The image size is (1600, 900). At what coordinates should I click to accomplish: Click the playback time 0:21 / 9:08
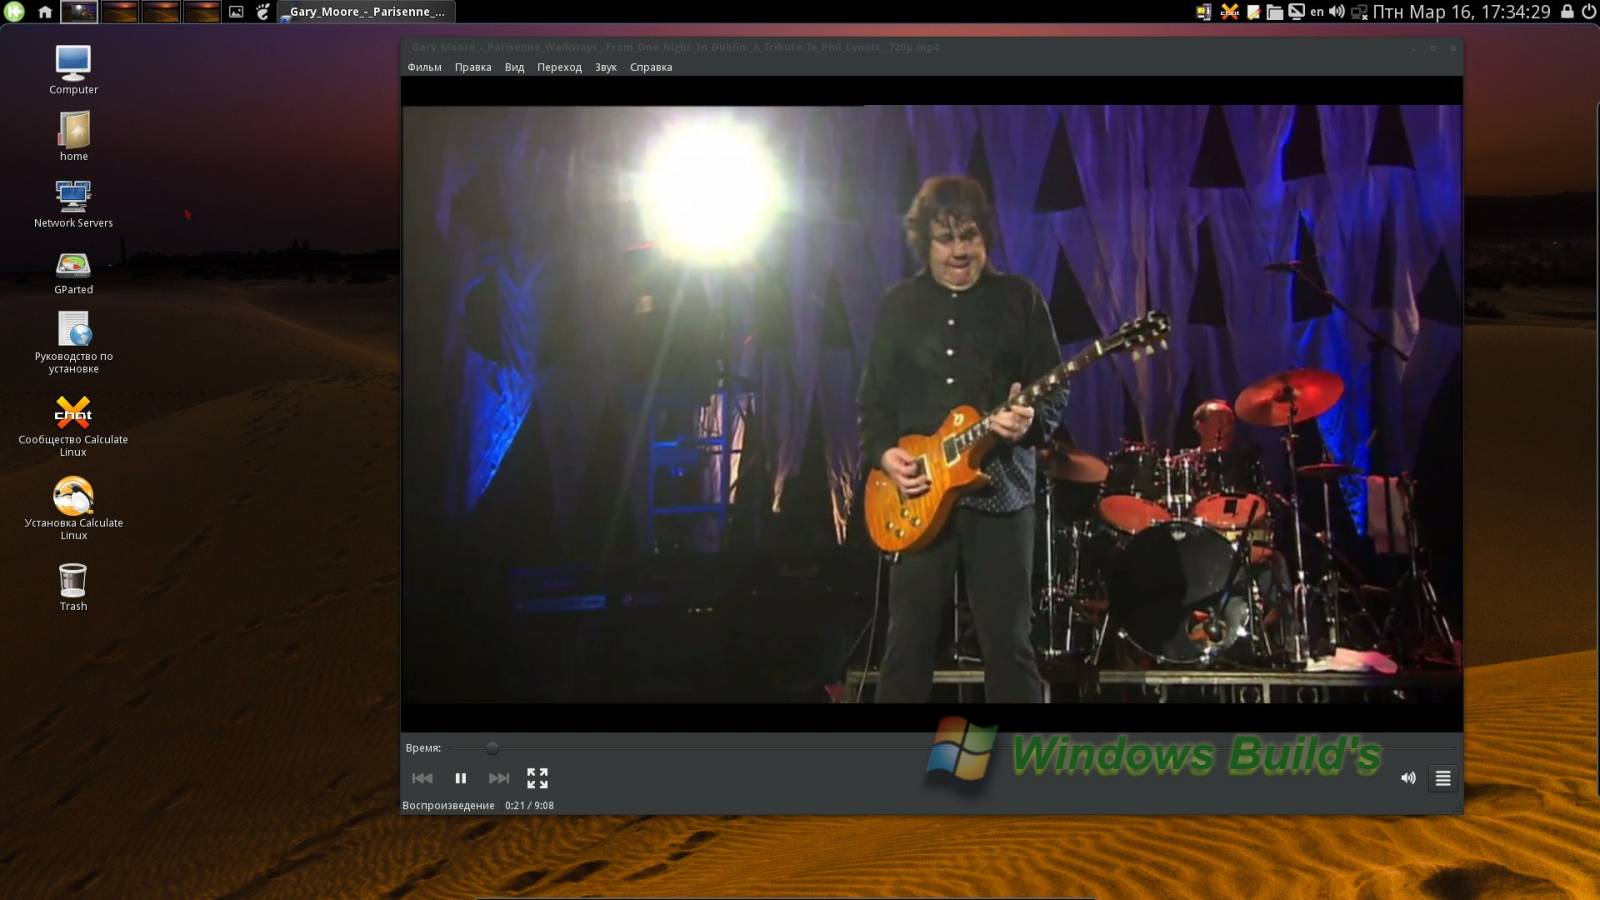pyautogui.click(x=529, y=805)
